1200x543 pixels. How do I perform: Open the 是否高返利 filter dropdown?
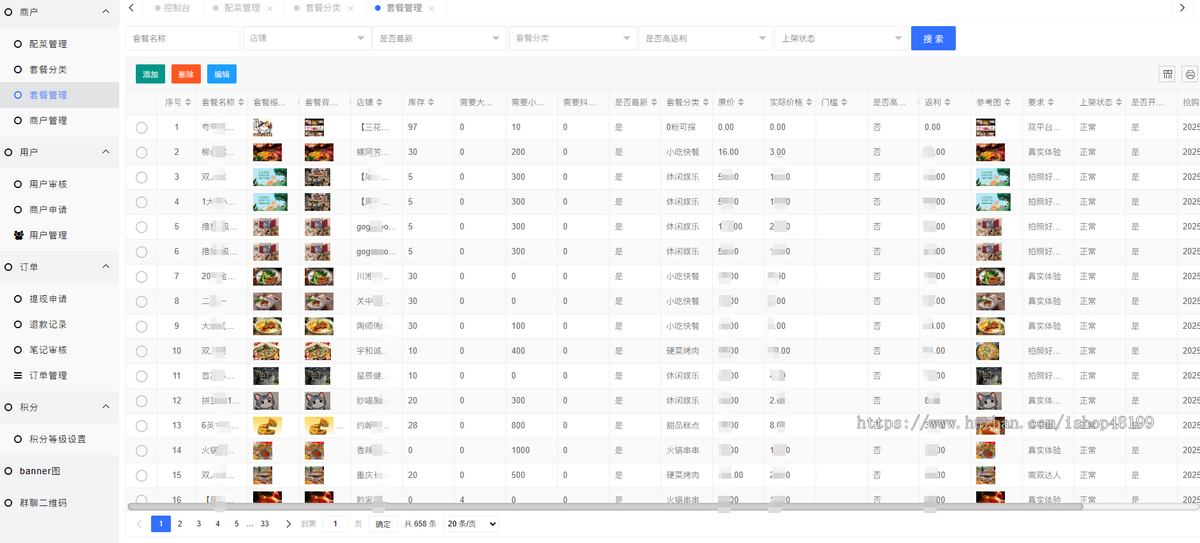point(705,38)
